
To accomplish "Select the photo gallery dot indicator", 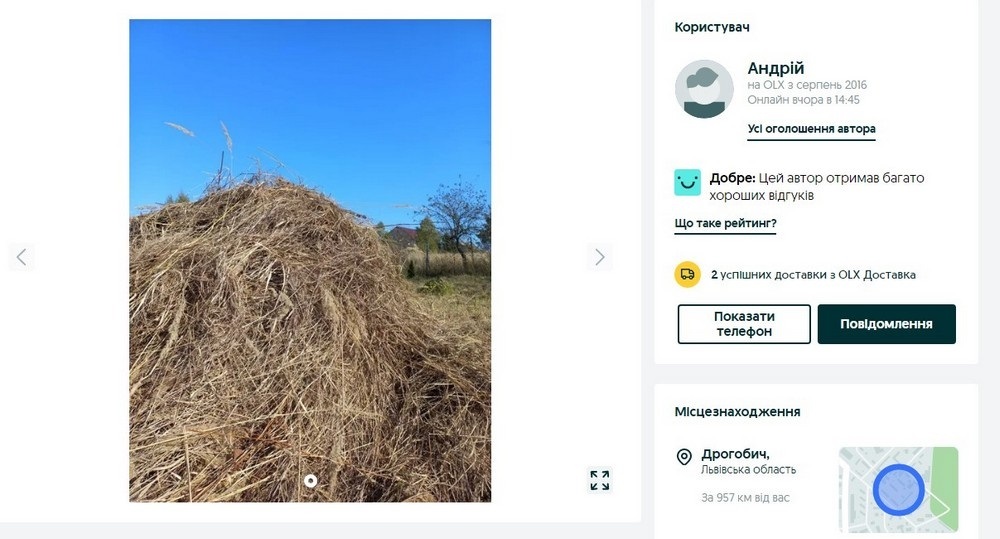I will coord(311,481).
